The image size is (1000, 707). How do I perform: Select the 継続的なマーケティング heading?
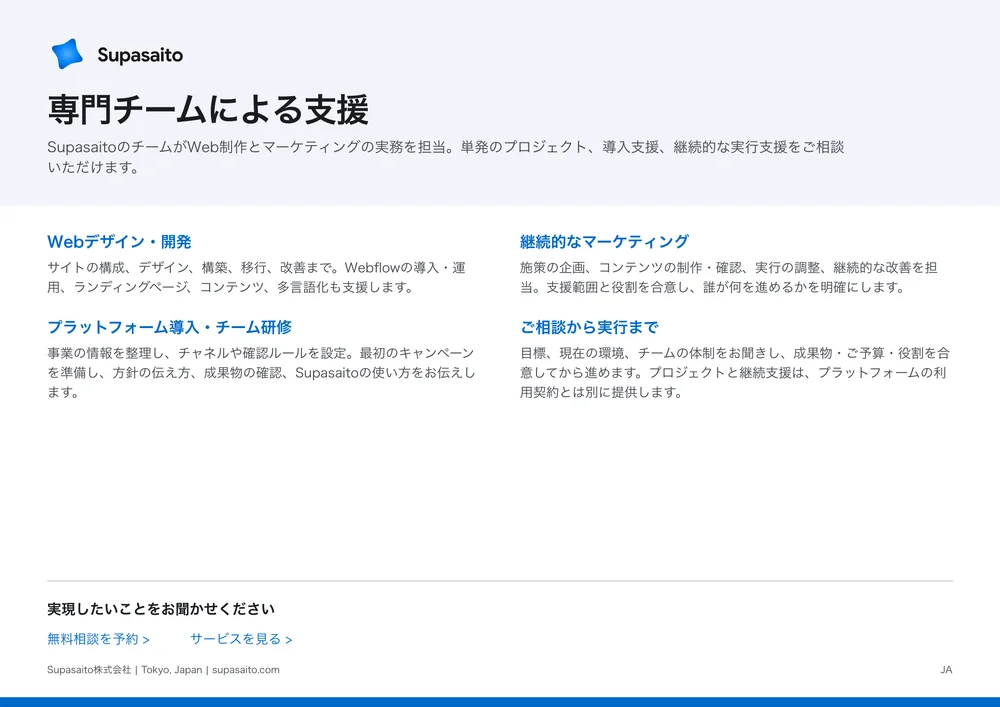pyautogui.click(x=604, y=242)
